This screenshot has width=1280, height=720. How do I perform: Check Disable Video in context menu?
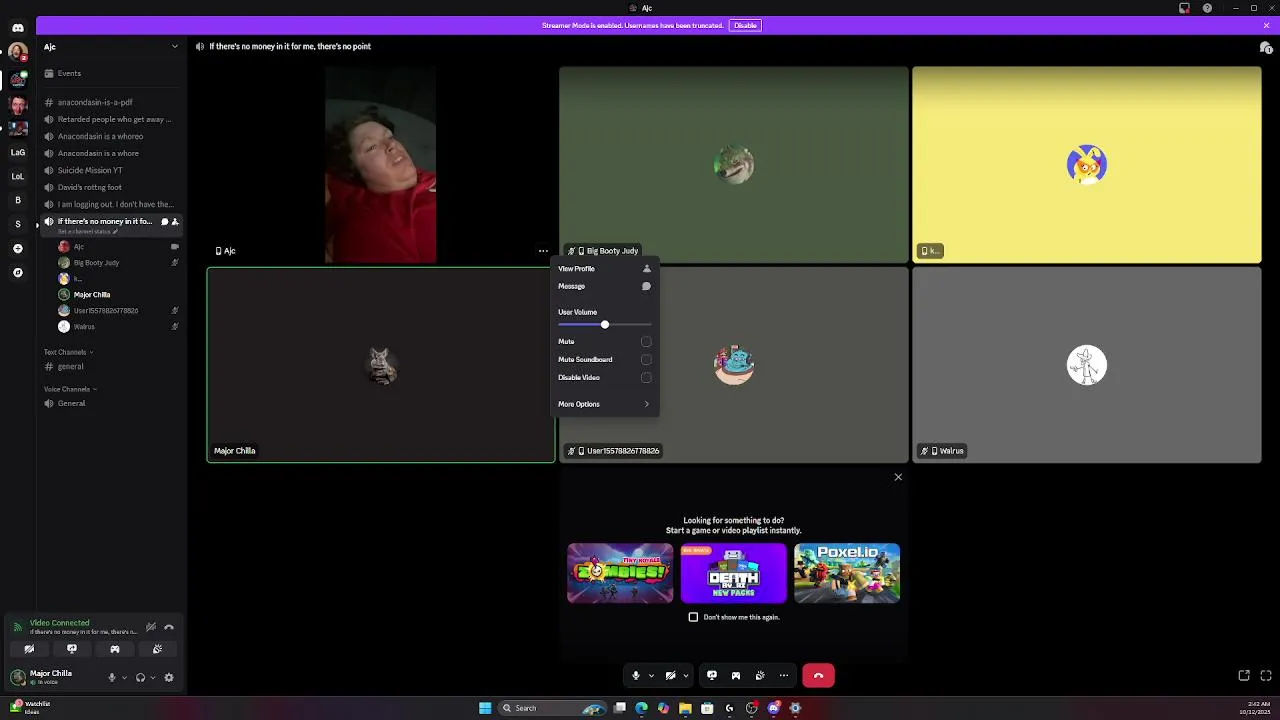tap(646, 378)
